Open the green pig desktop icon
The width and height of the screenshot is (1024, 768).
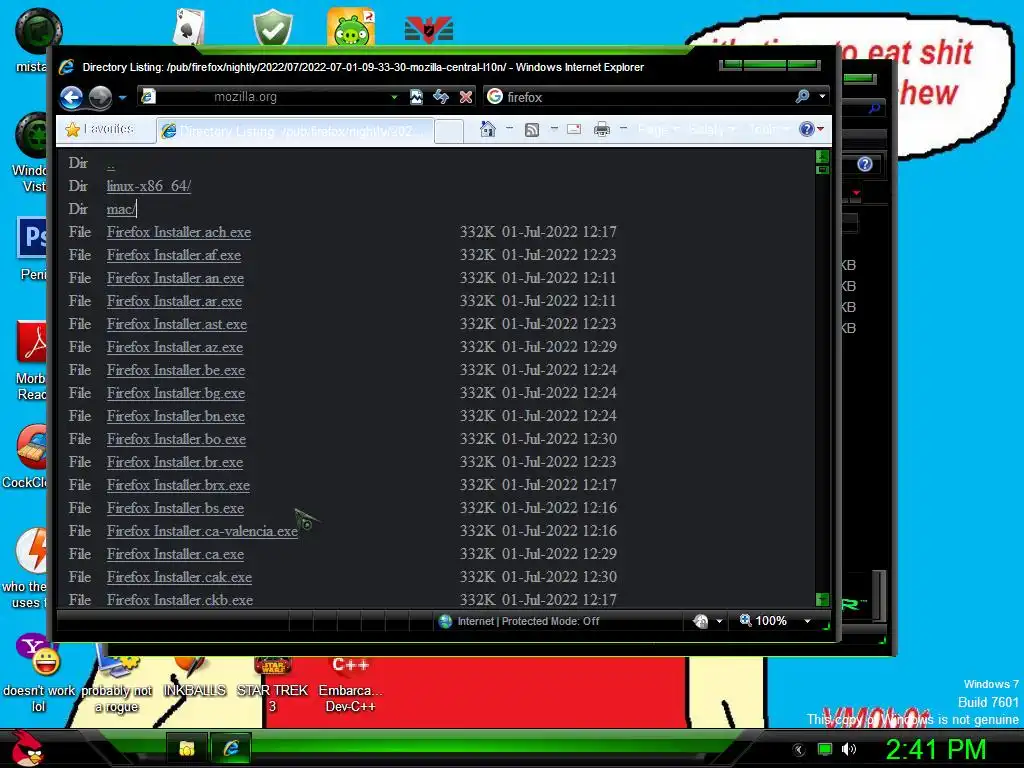[x=351, y=26]
